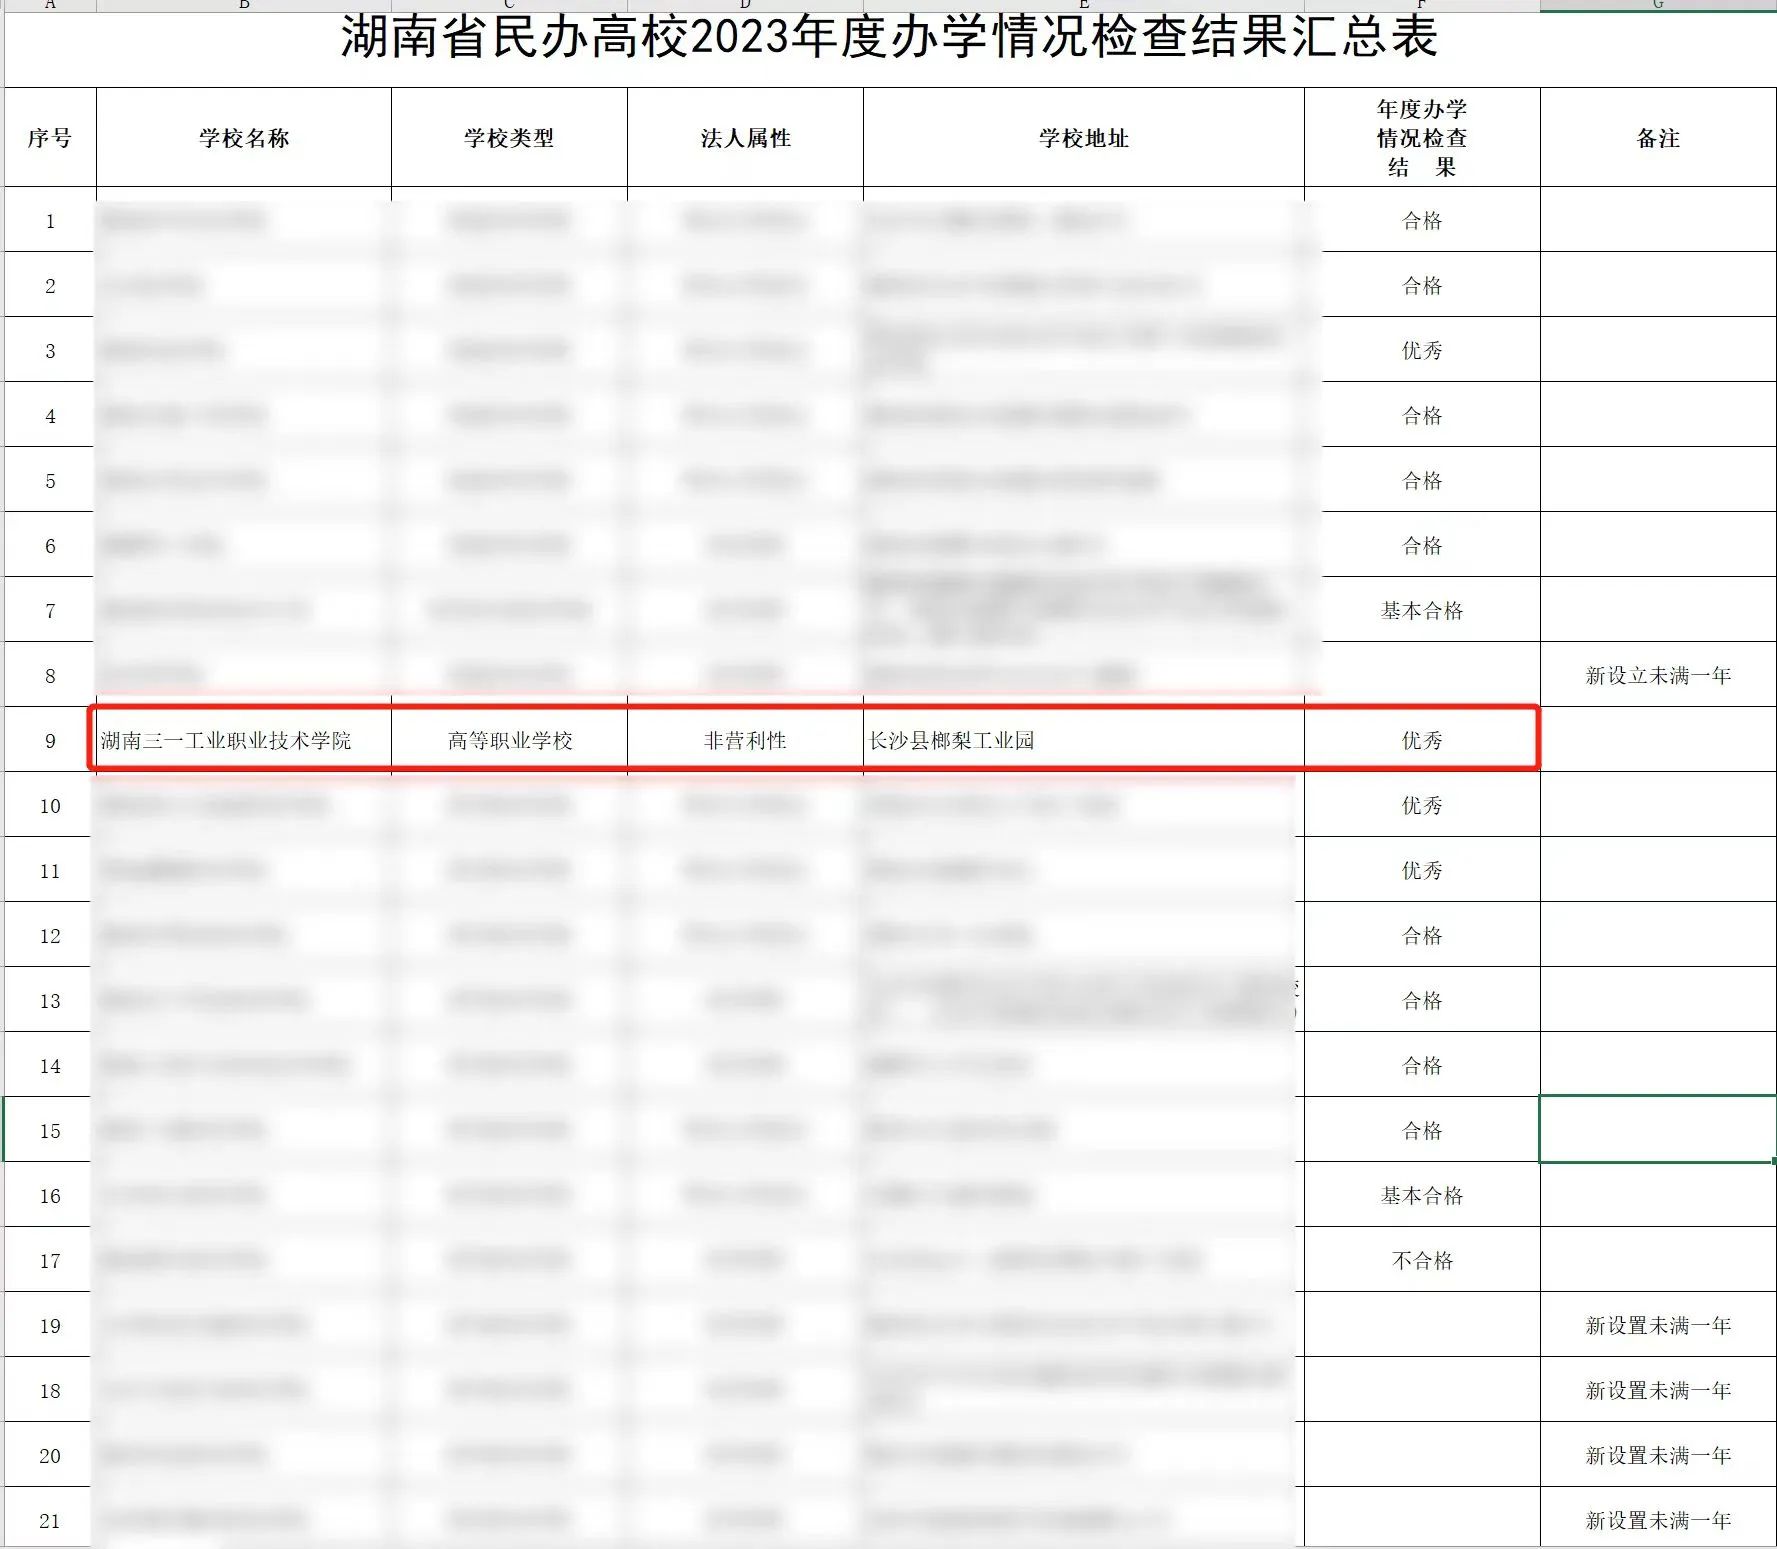Select the 新设立未满一年 remark in row 8
The width and height of the screenshot is (1777, 1549).
coord(1657,676)
